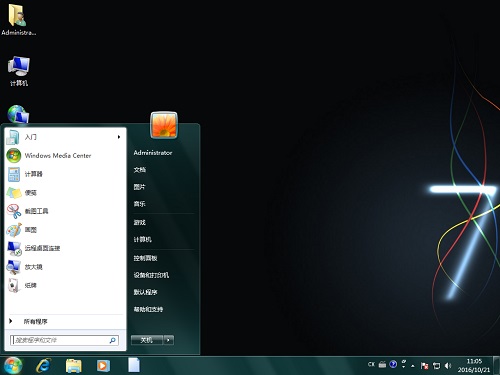The width and height of the screenshot is (500, 375).
Task: Click the blue help question mark tray icon
Action: 393,364
